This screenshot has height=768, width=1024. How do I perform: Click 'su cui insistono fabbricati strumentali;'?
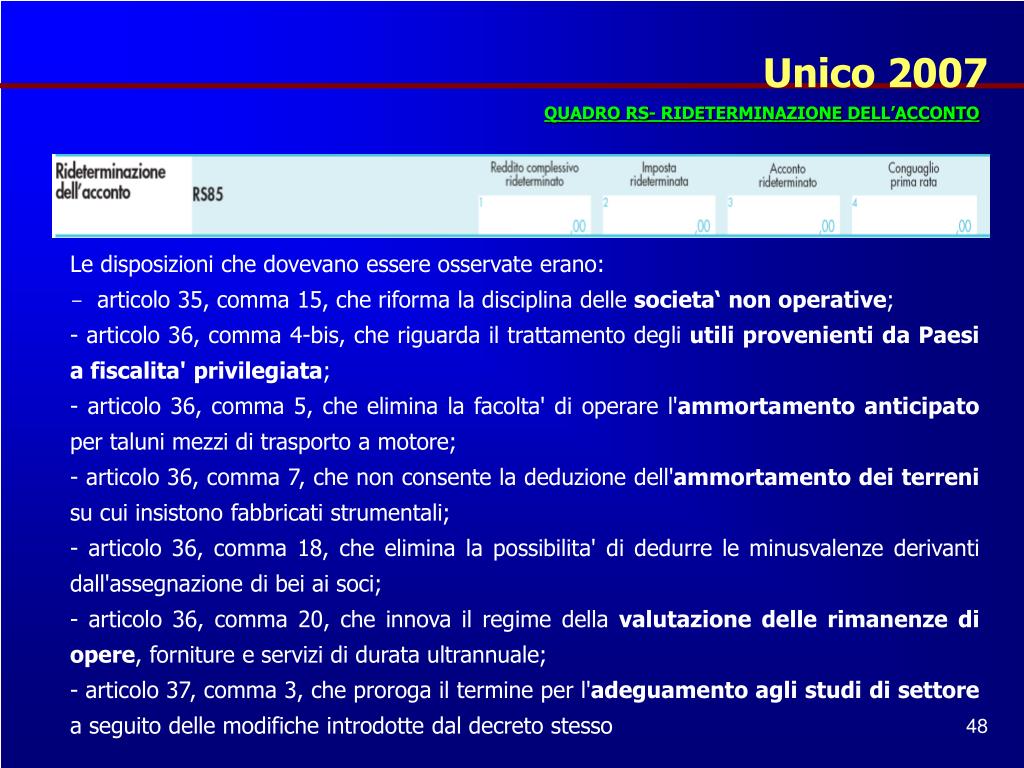pyautogui.click(x=260, y=513)
